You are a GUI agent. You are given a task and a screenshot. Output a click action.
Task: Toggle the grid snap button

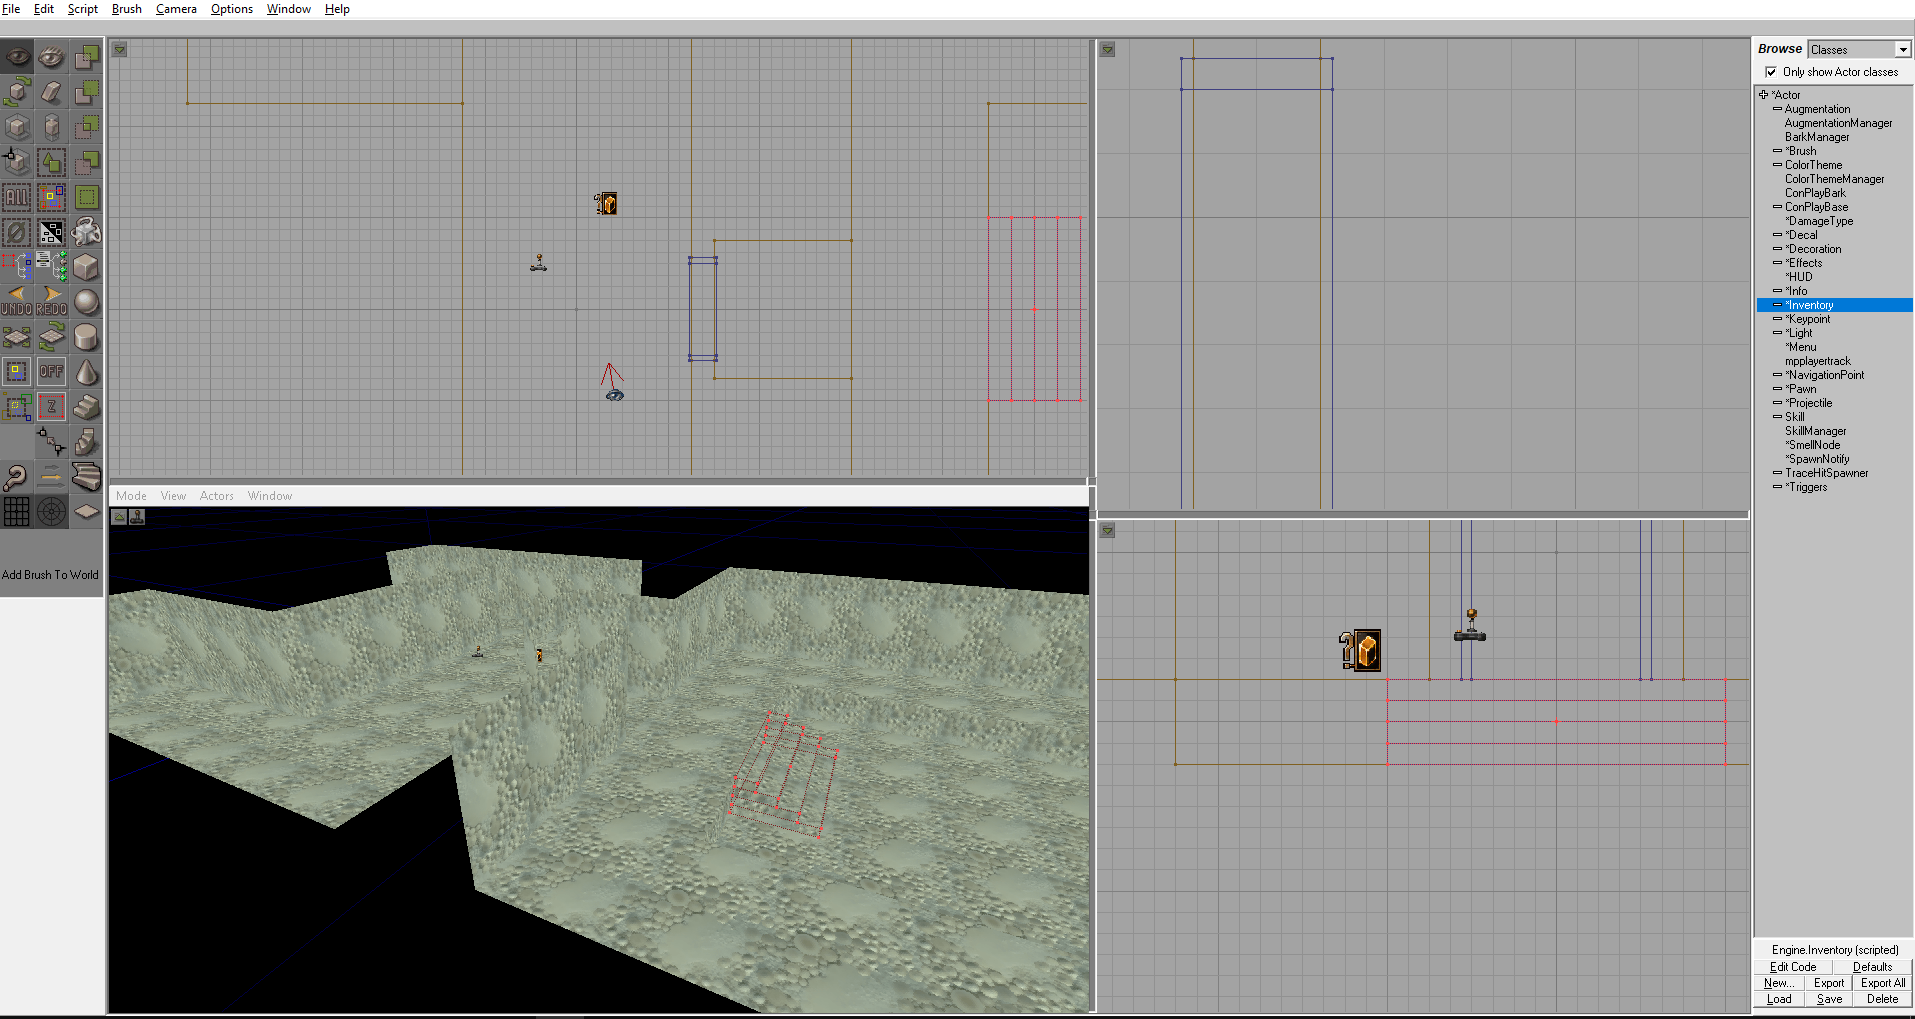click(17, 512)
